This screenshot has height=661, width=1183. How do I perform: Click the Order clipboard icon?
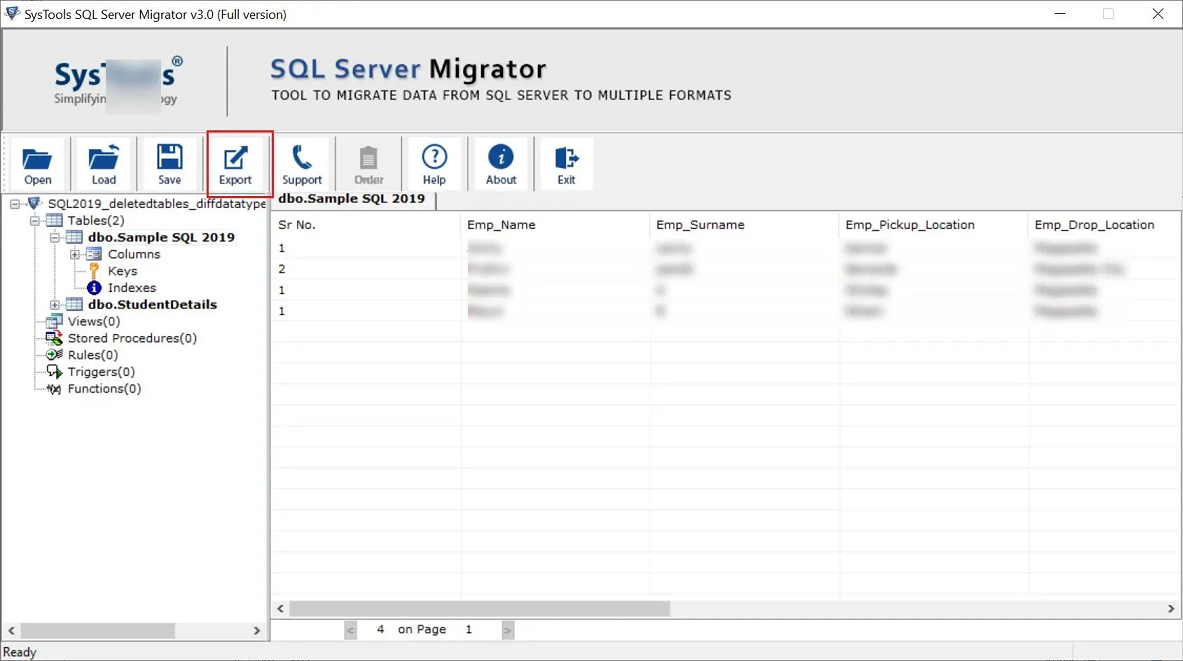[368, 164]
